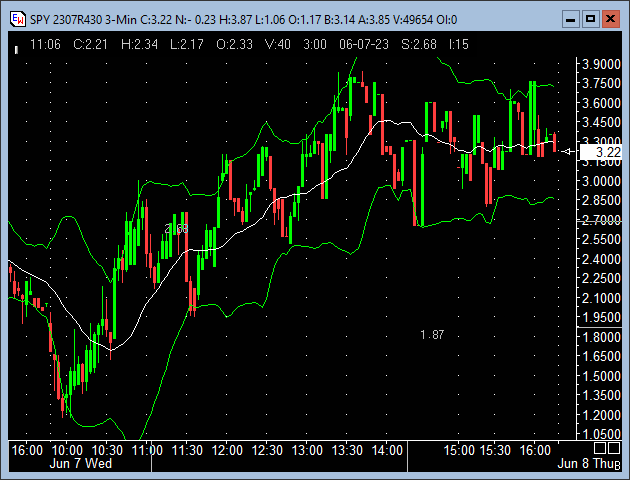630x480 pixels.
Task: Click the 11:30 time axis label
Action: [x=187, y=450]
